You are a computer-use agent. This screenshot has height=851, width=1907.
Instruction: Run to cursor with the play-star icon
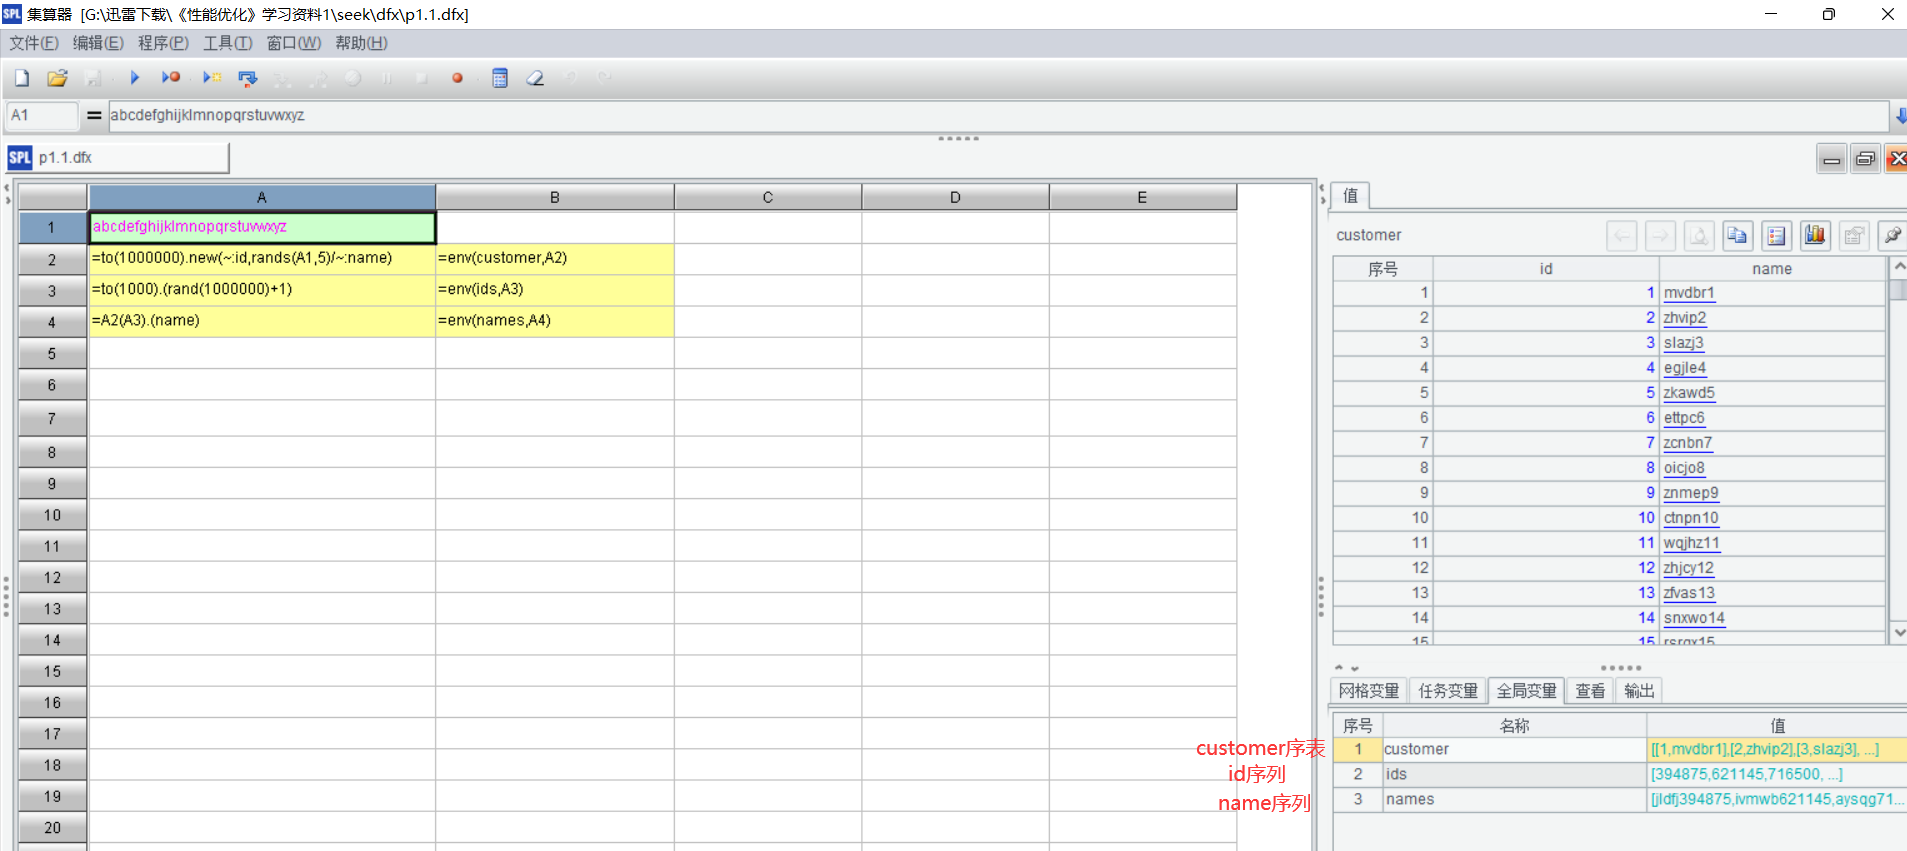click(x=212, y=78)
